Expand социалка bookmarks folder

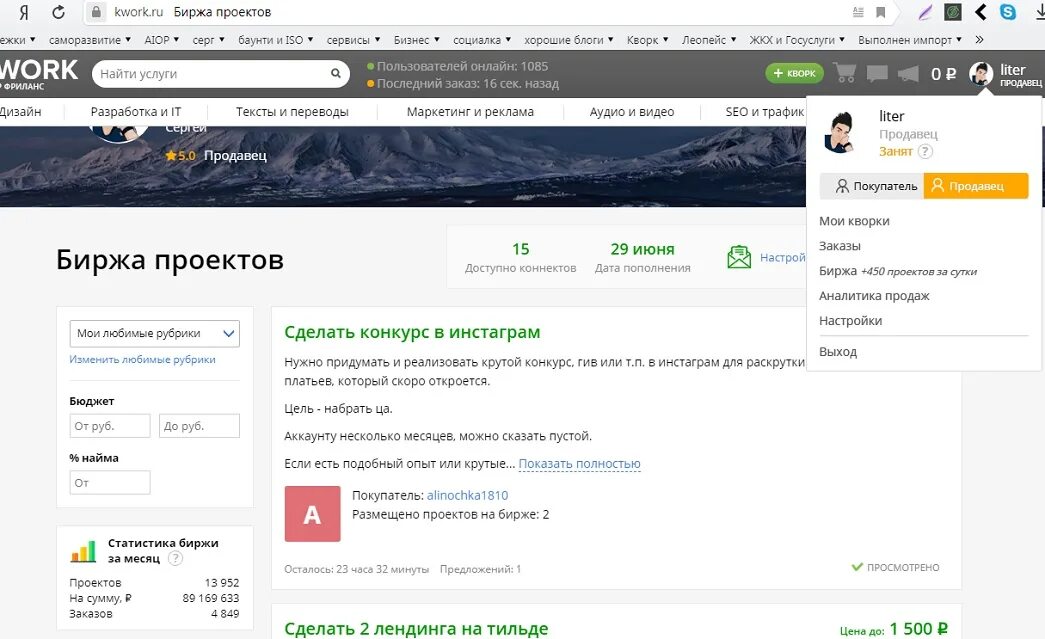(x=483, y=40)
